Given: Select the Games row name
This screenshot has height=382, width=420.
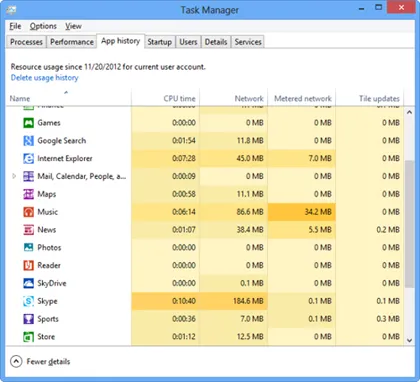Looking at the screenshot, I should [x=49, y=123].
